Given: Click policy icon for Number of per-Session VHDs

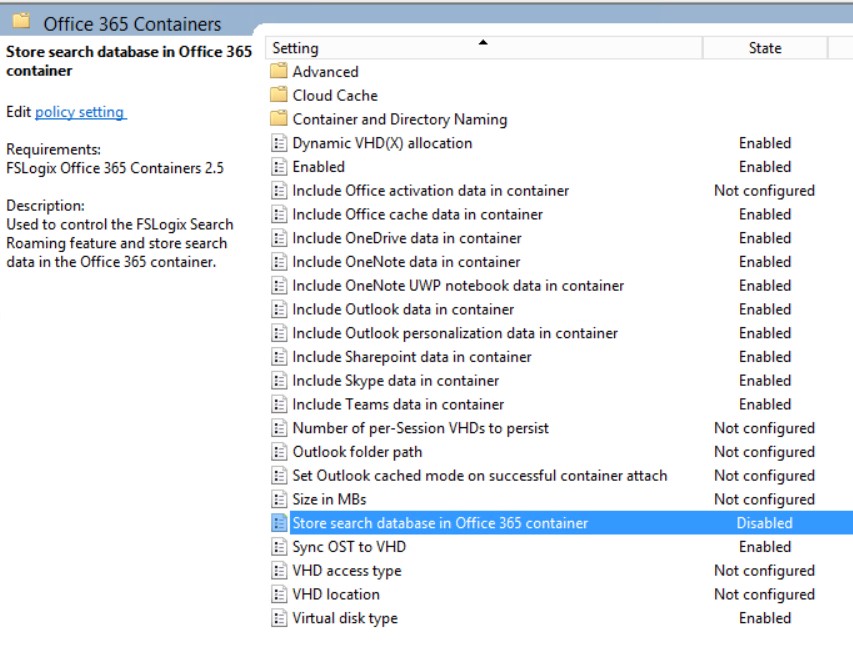Looking at the screenshot, I should 279,428.
